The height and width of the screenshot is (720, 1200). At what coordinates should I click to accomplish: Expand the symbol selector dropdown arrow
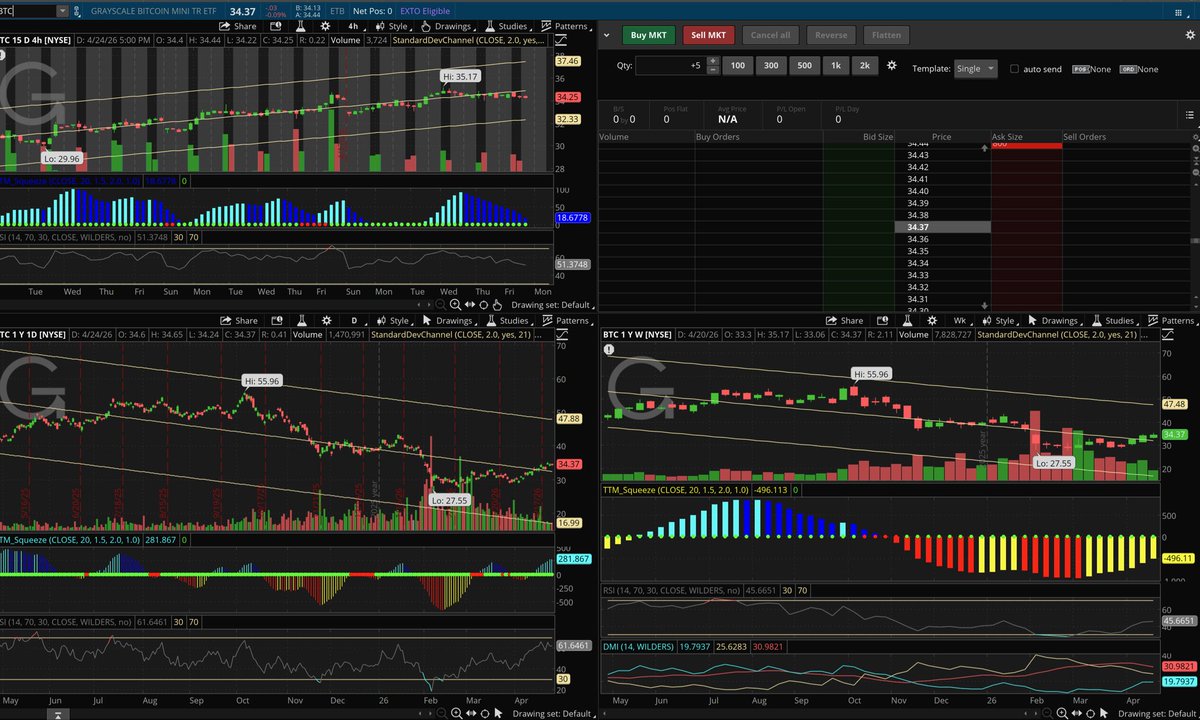click(x=63, y=11)
